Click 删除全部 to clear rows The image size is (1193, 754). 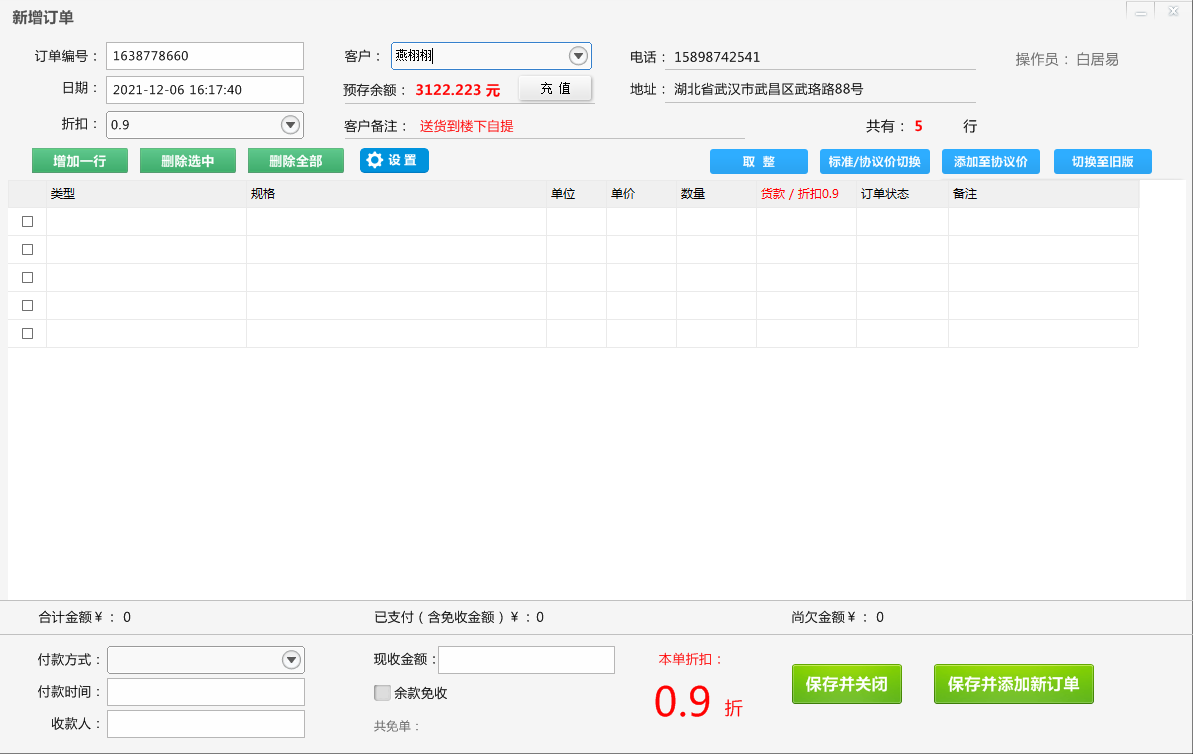pyautogui.click(x=296, y=161)
